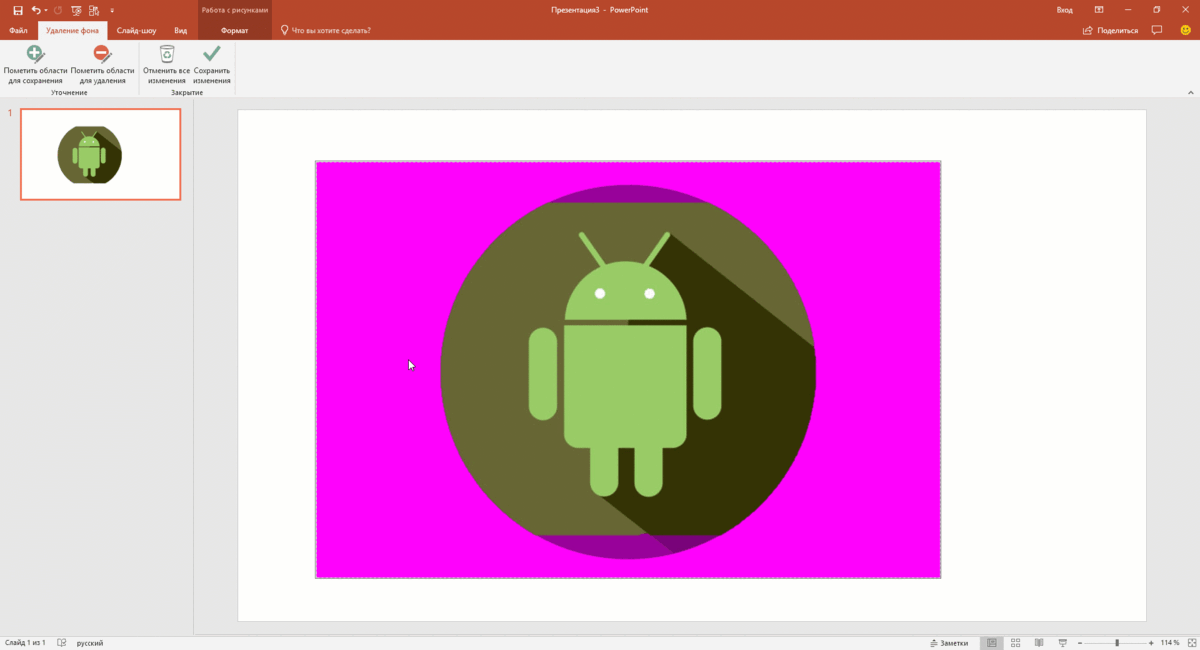Select slide 1 thumbnail in panel
Viewport: 1200px width, 650px height.
pos(101,154)
